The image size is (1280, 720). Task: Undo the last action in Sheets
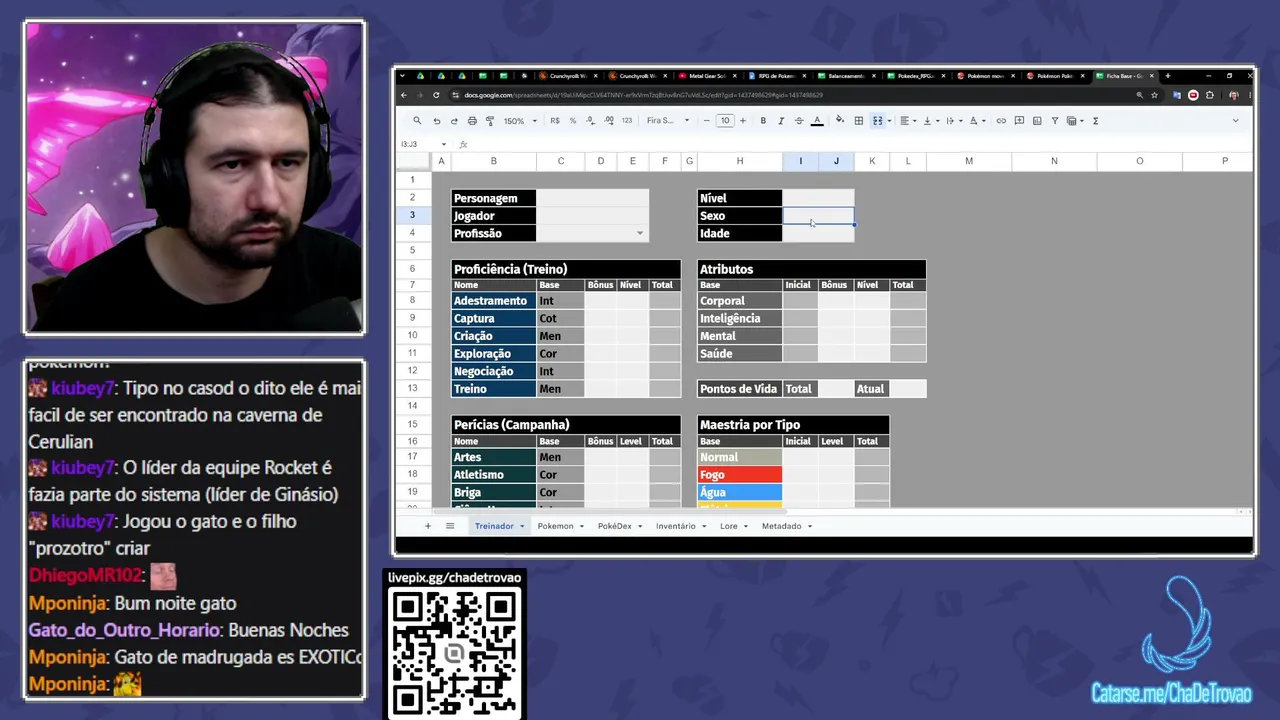pos(436,121)
